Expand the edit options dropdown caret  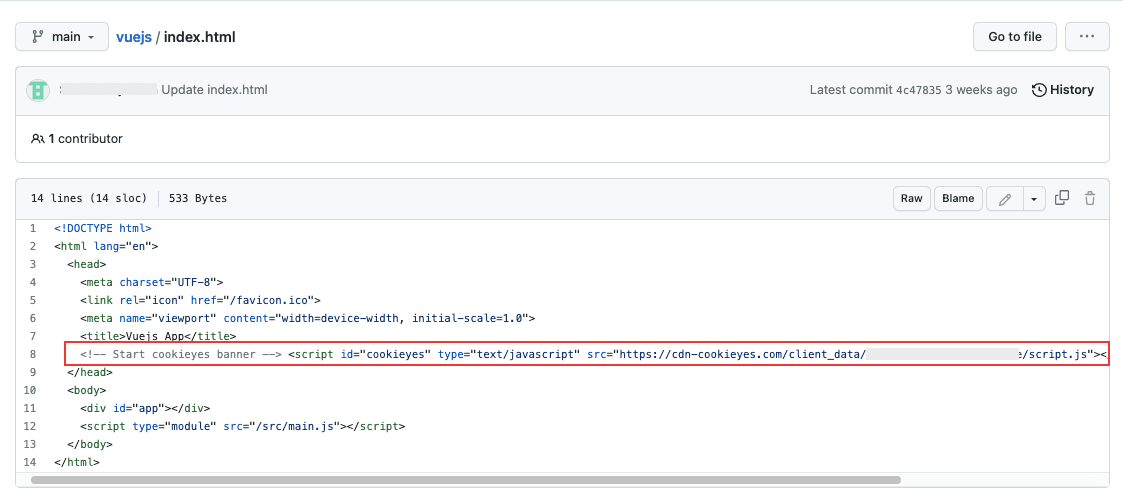(x=1034, y=198)
